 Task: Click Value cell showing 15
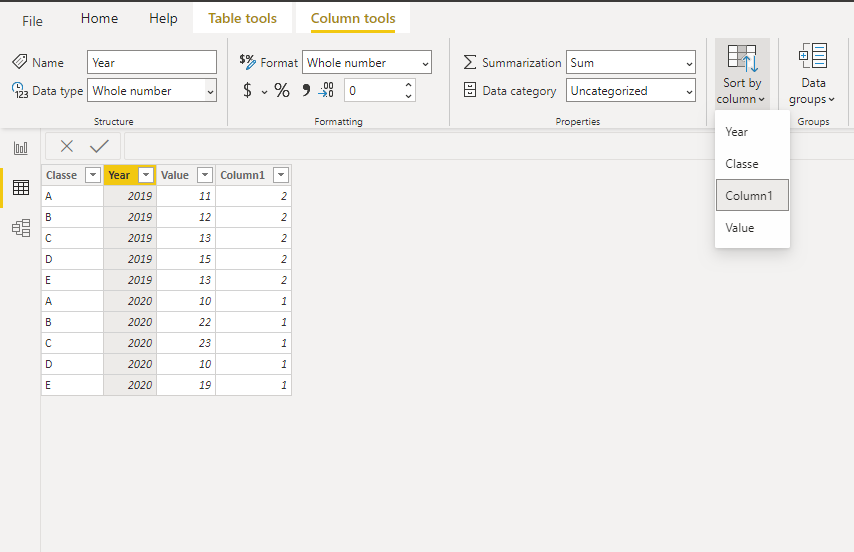186,259
